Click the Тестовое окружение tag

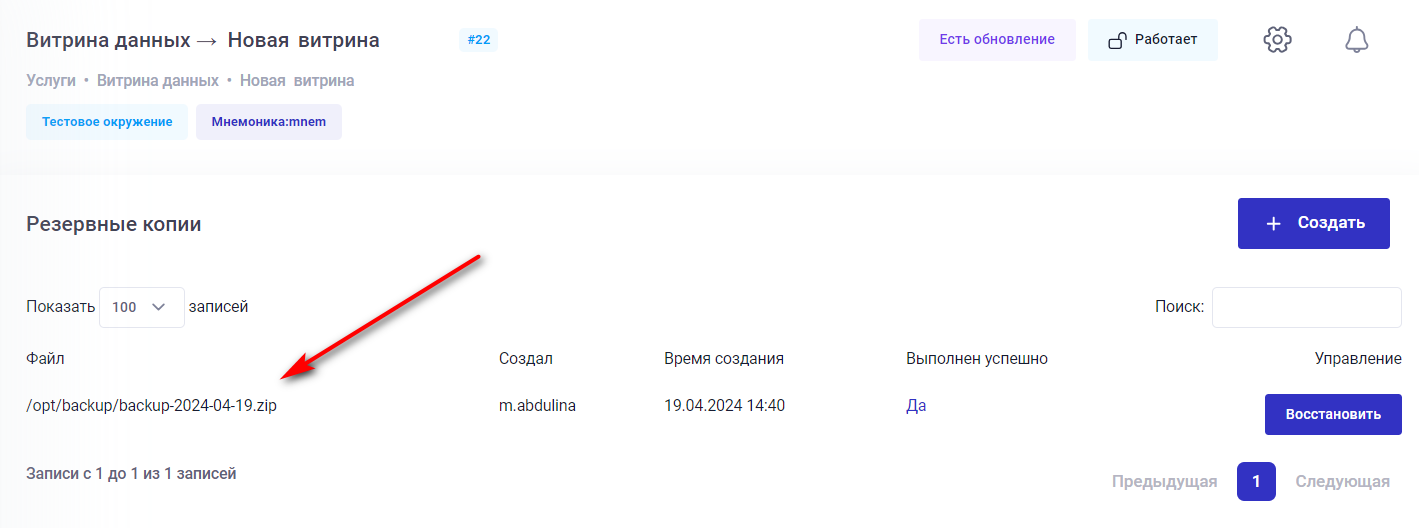(x=107, y=122)
